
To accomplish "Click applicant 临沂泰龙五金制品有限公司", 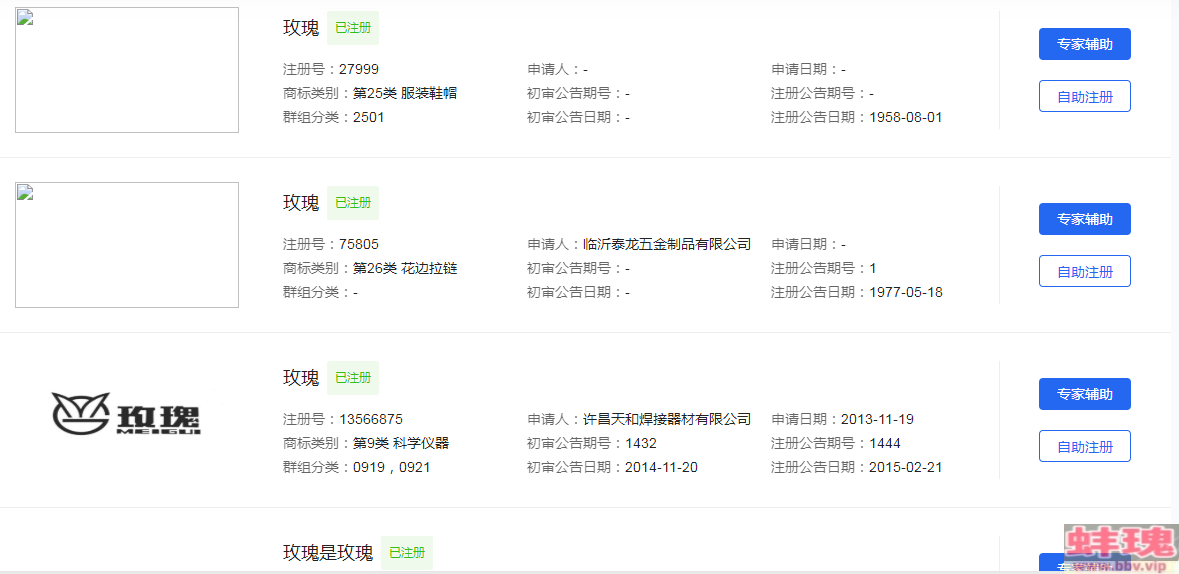I will (x=667, y=244).
